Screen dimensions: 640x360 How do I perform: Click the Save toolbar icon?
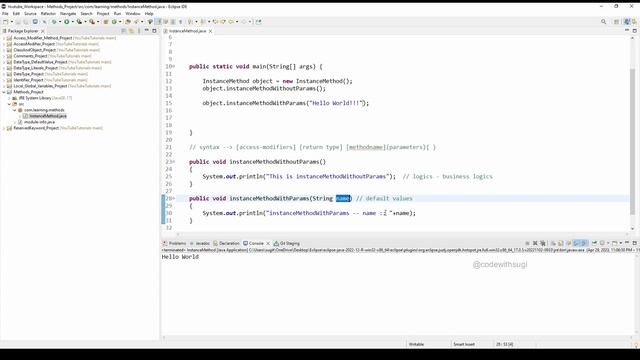[x=18, y=22]
